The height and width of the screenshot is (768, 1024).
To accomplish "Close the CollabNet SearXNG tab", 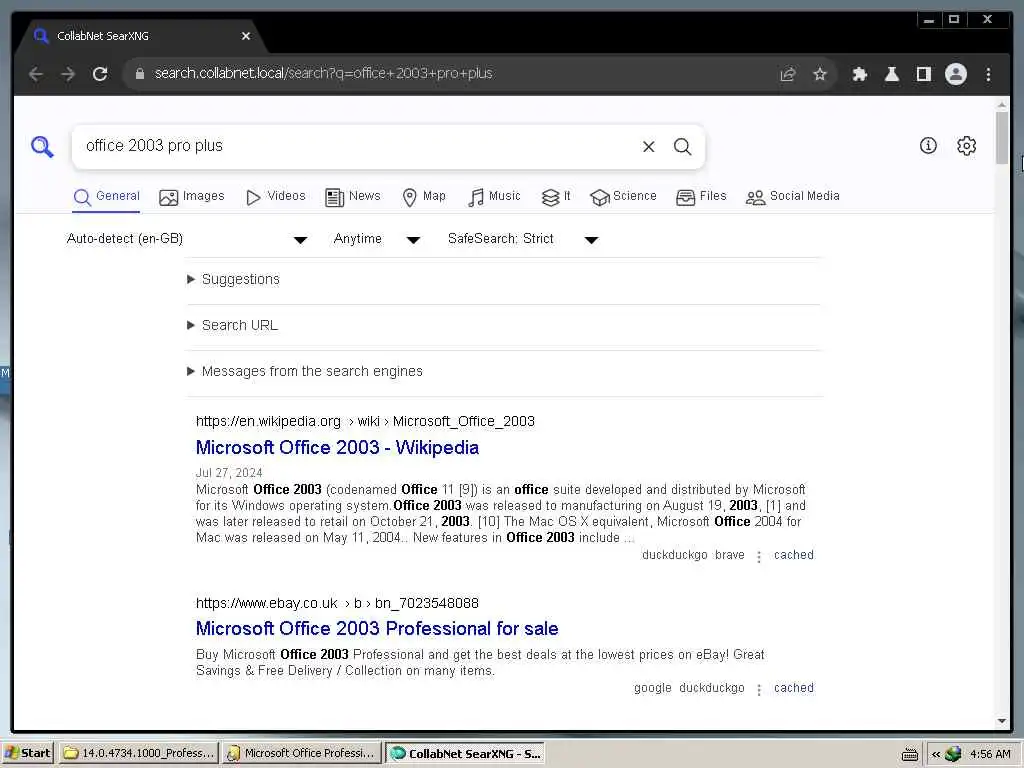I will [246, 36].
